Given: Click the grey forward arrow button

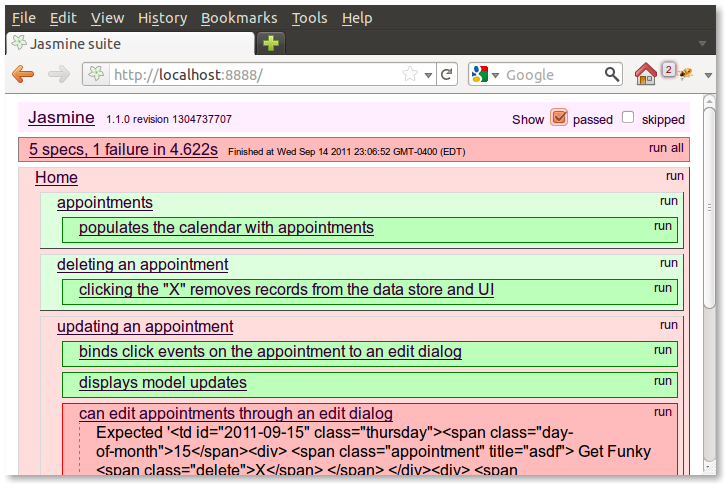Looking at the screenshot, I should pos(59,74).
